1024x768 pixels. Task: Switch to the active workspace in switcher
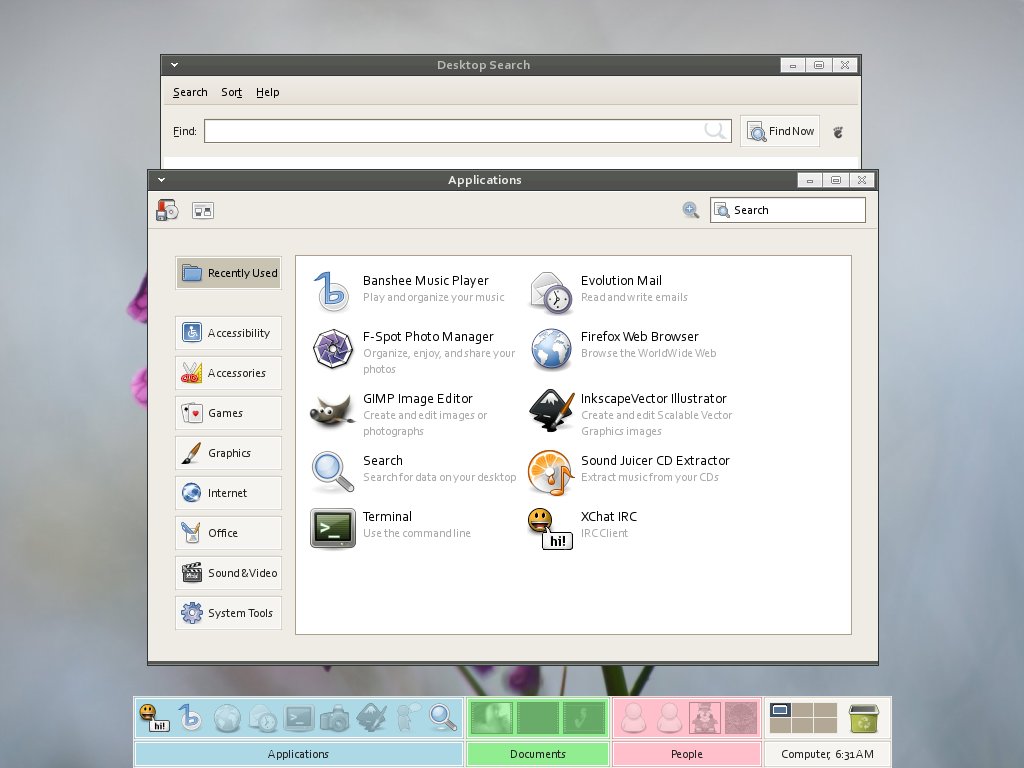[x=780, y=710]
